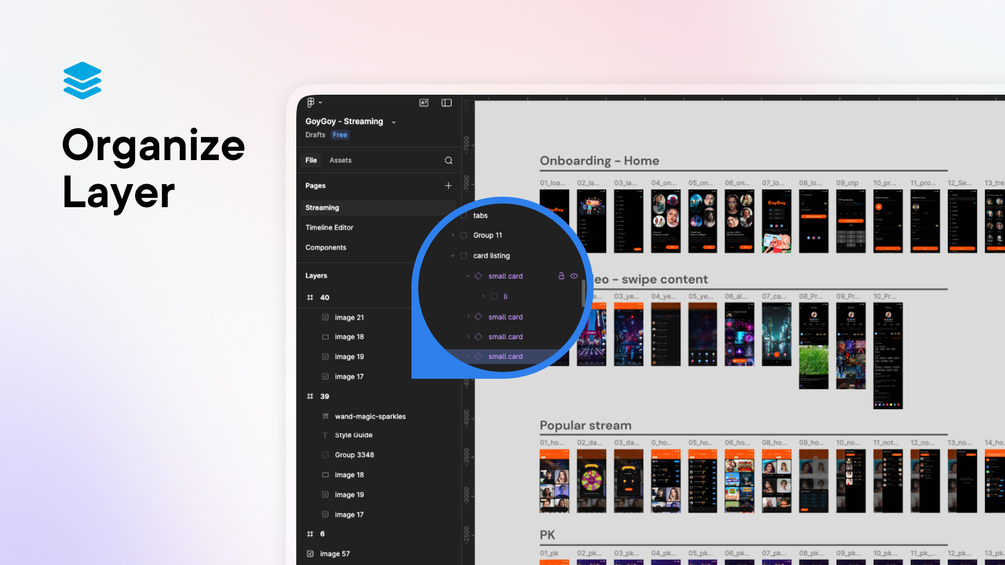Click the image icon of image 21
The width and height of the screenshot is (1005, 565).
(325, 318)
